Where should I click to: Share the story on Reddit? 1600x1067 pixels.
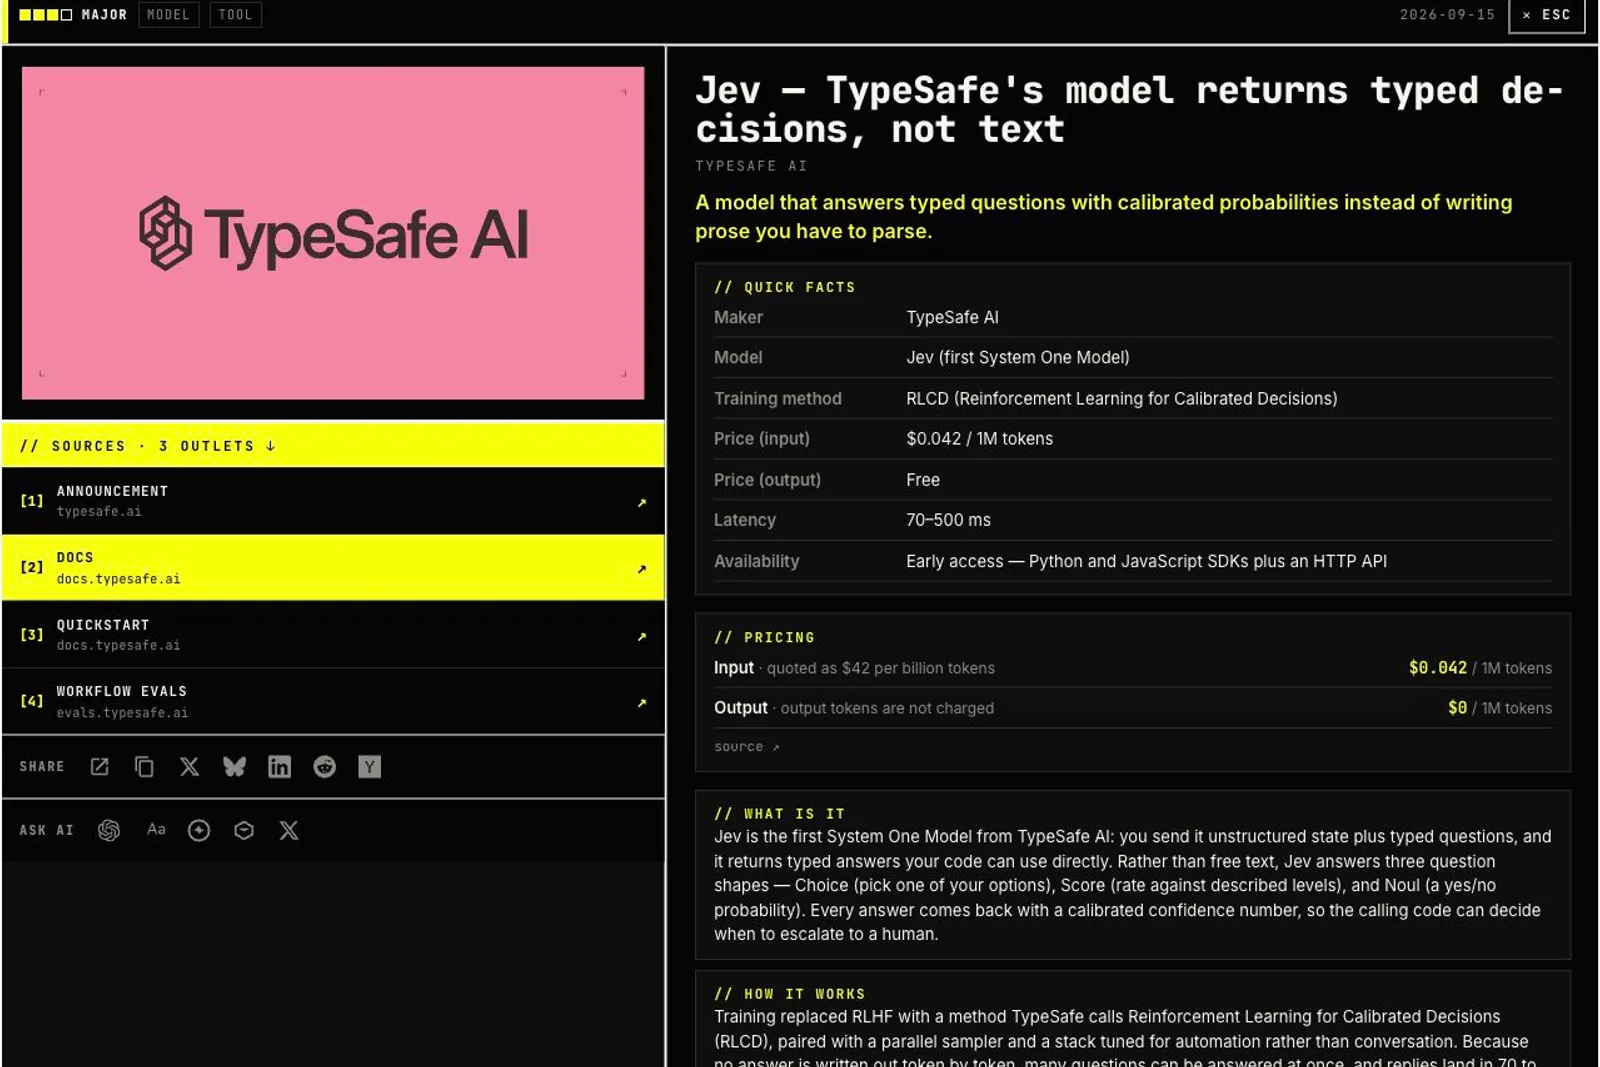(324, 767)
